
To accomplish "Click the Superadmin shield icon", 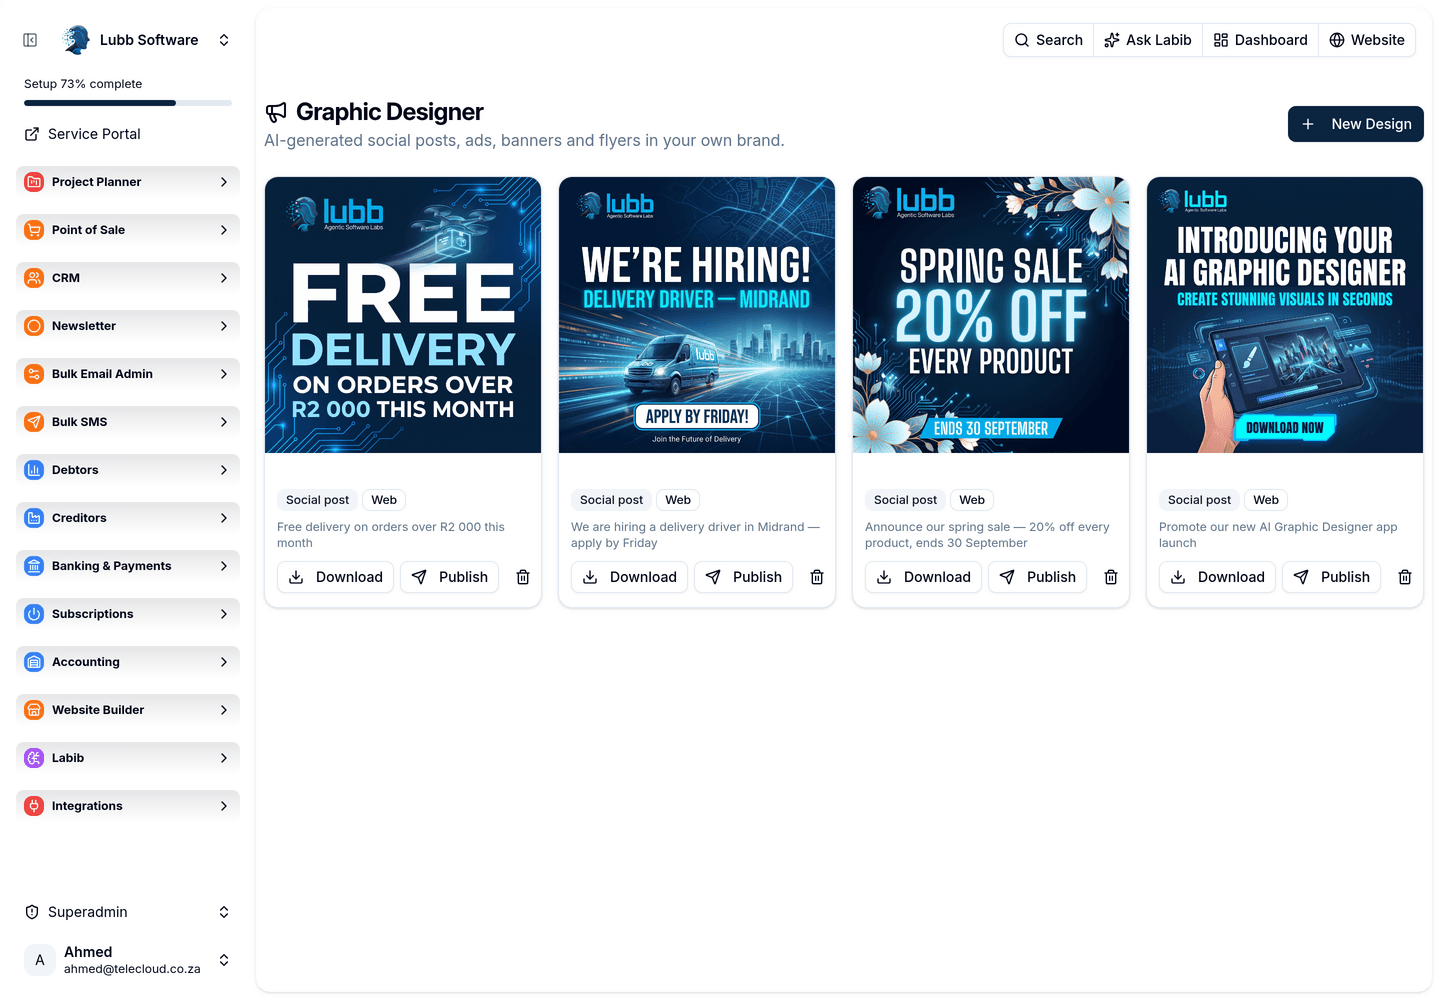I will 32,912.
